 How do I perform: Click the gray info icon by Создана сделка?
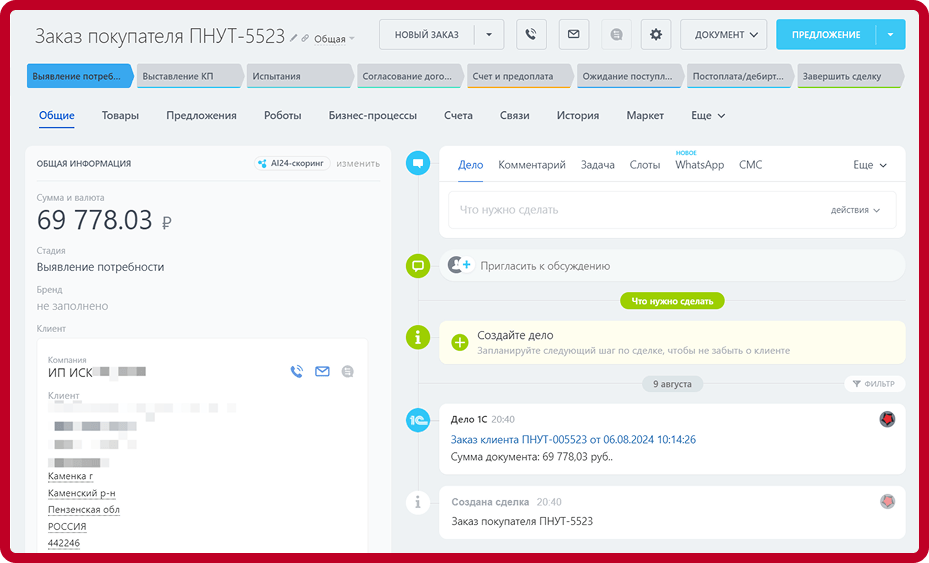point(418,503)
